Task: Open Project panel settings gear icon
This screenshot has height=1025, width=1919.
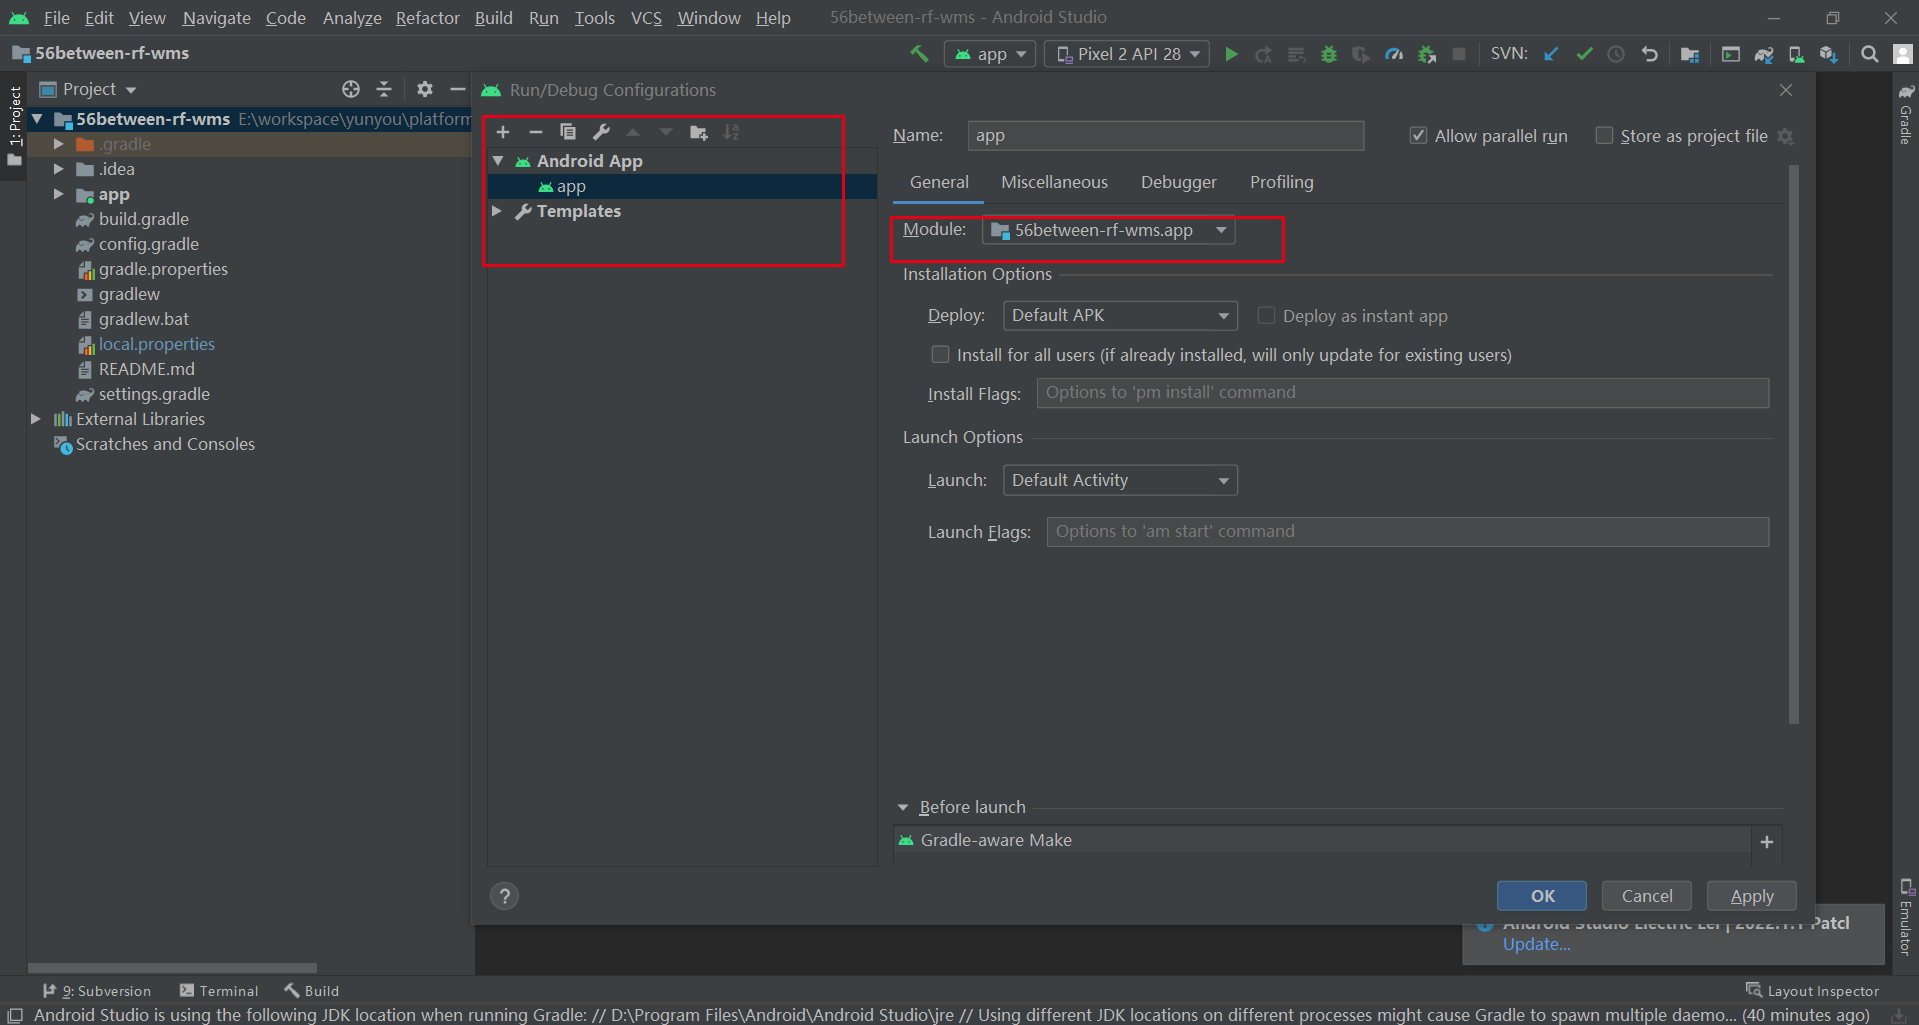Action: [425, 89]
